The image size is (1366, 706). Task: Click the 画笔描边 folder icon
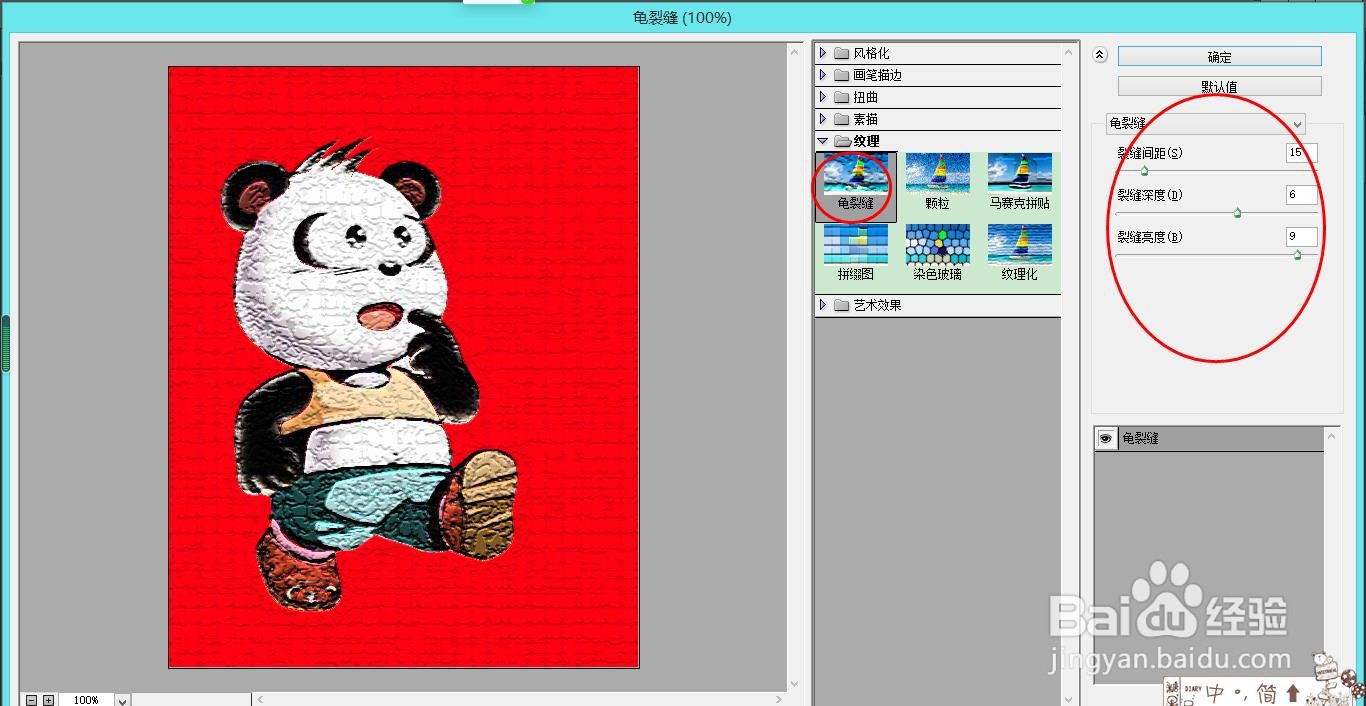tap(841, 75)
